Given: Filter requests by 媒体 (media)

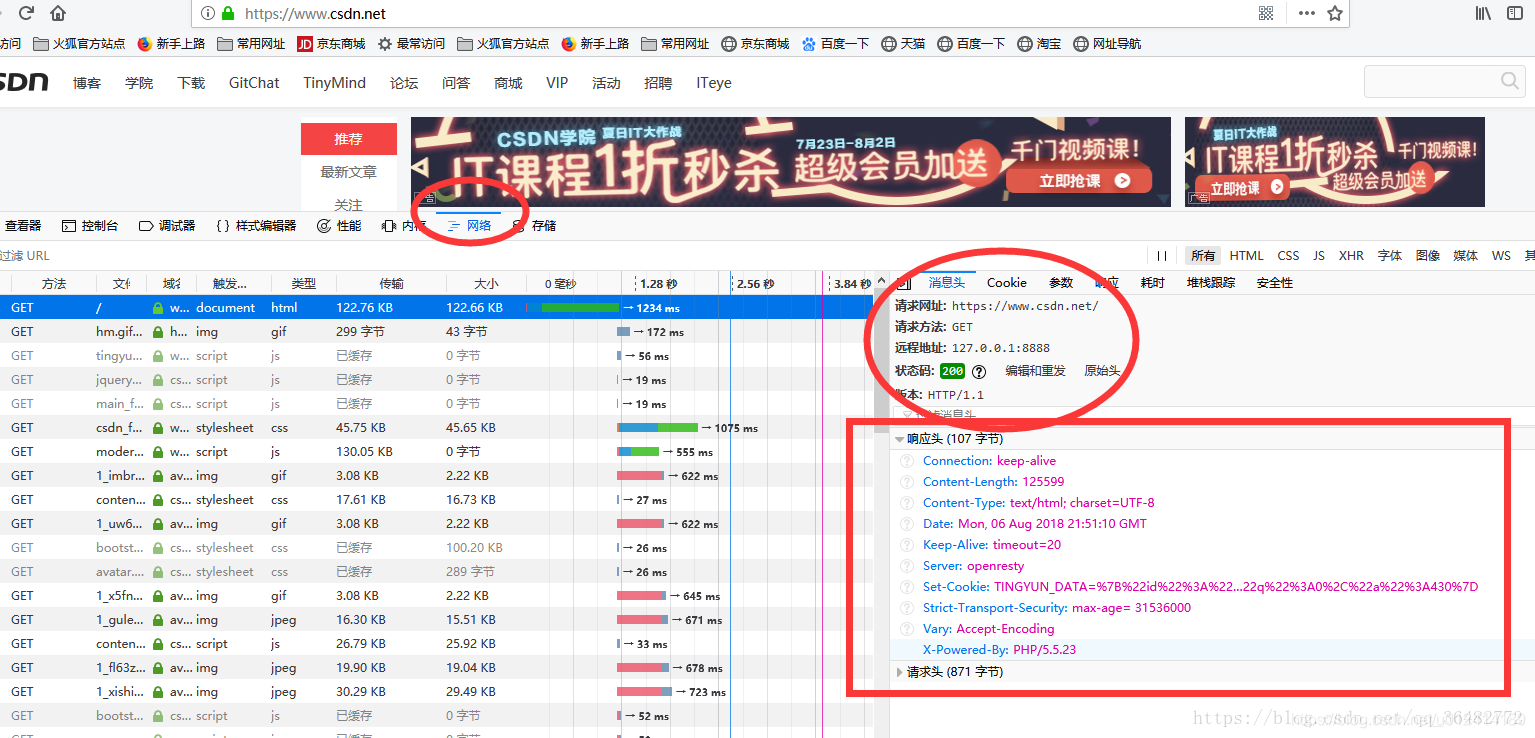Looking at the screenshot, I should (1466, 256).
